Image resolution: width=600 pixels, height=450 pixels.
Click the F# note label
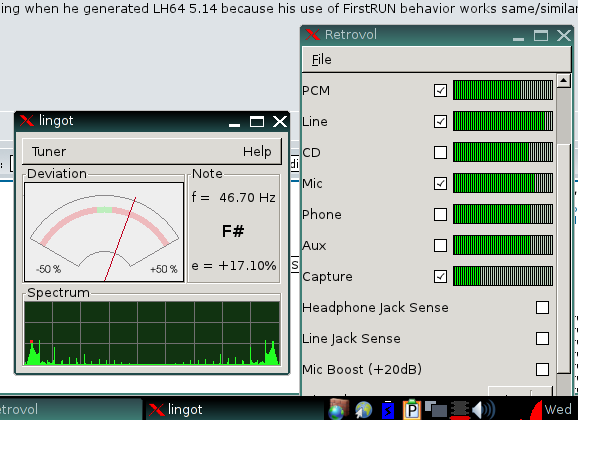(x=233, y=231)
